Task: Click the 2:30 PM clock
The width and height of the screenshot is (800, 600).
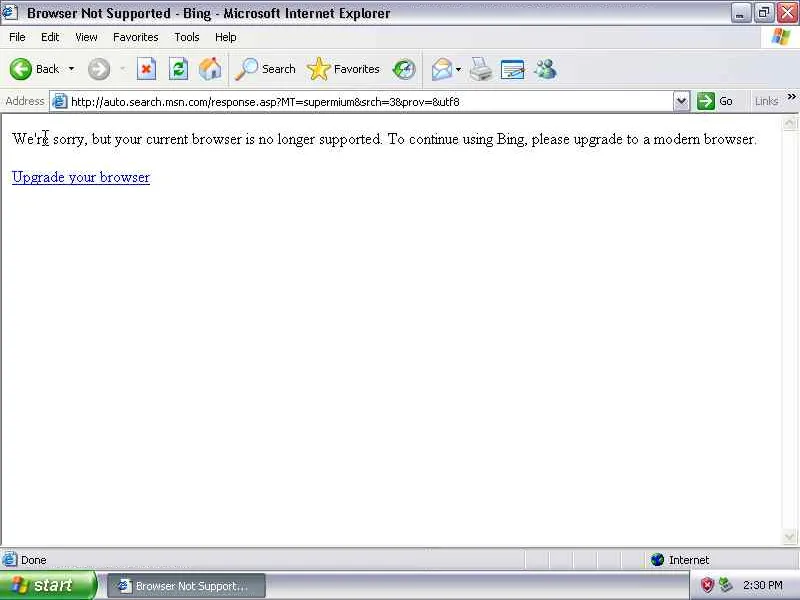Action: pos(763,585)
